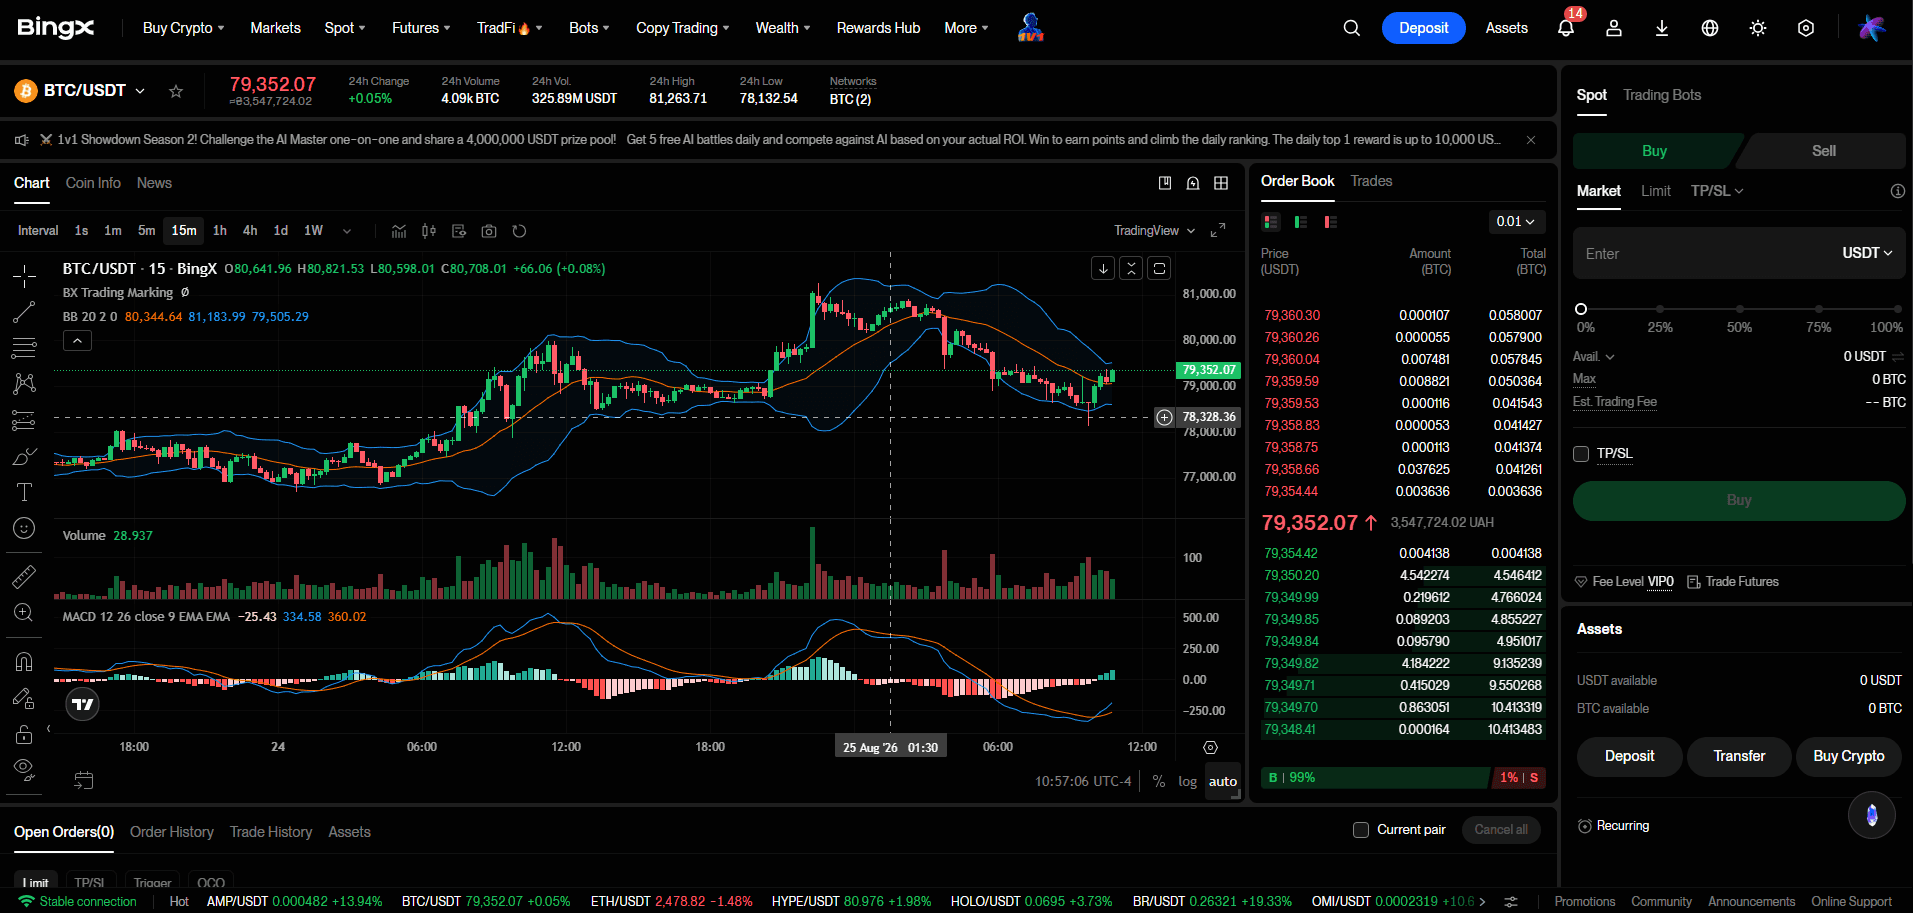
Task: Toggle log scale on chart
Action: (1187, 781)
